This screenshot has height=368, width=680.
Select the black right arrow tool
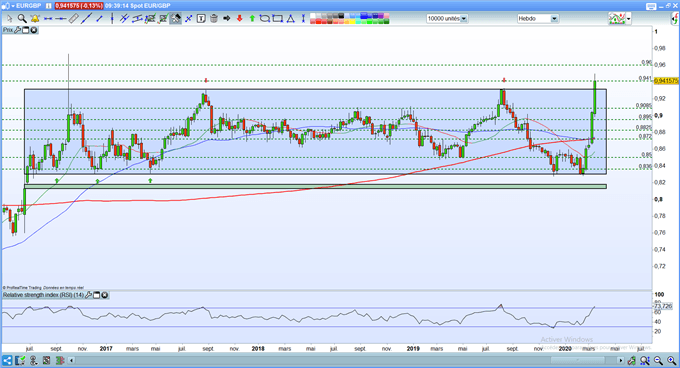(226, 19)
